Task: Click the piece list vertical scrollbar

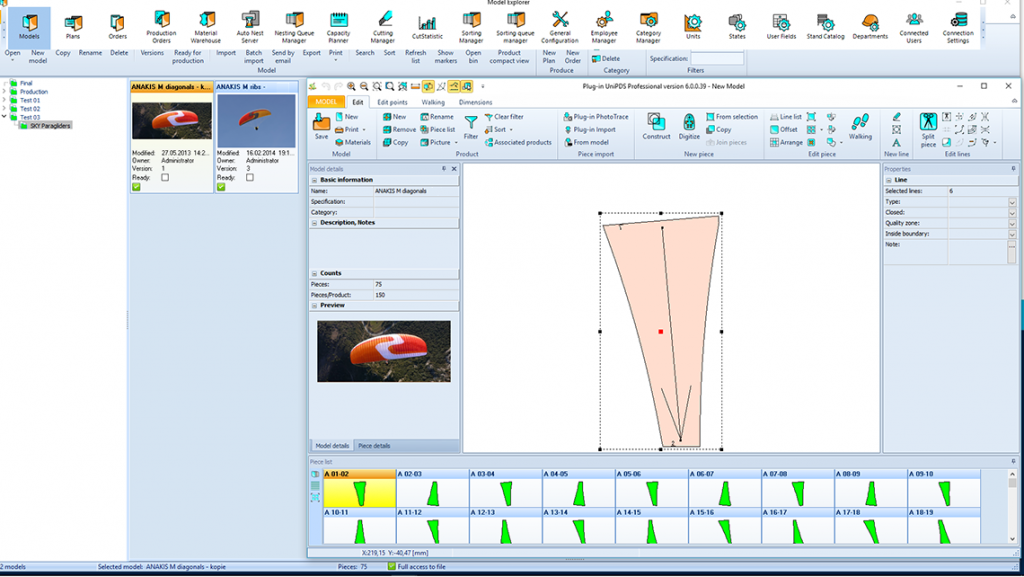Action: pyautogui.click(x=1012, y=507)
